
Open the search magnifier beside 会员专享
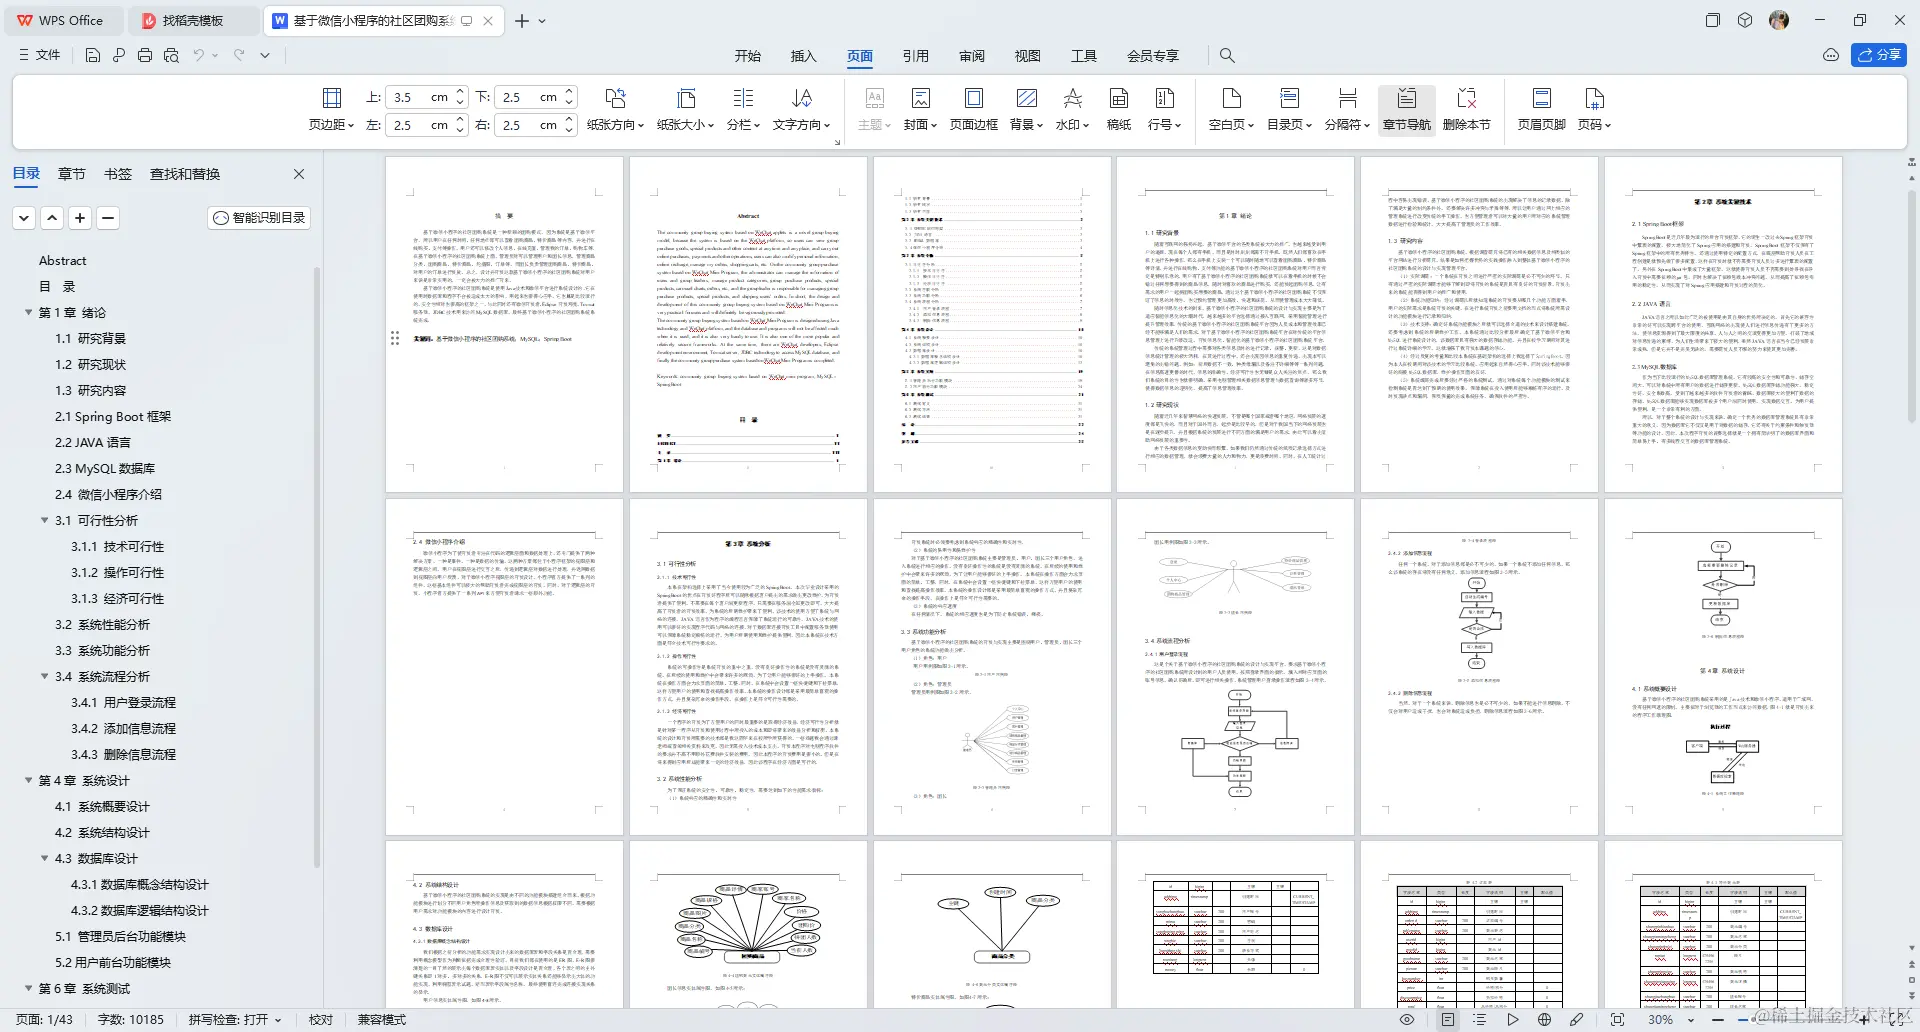coord(1227,56)
